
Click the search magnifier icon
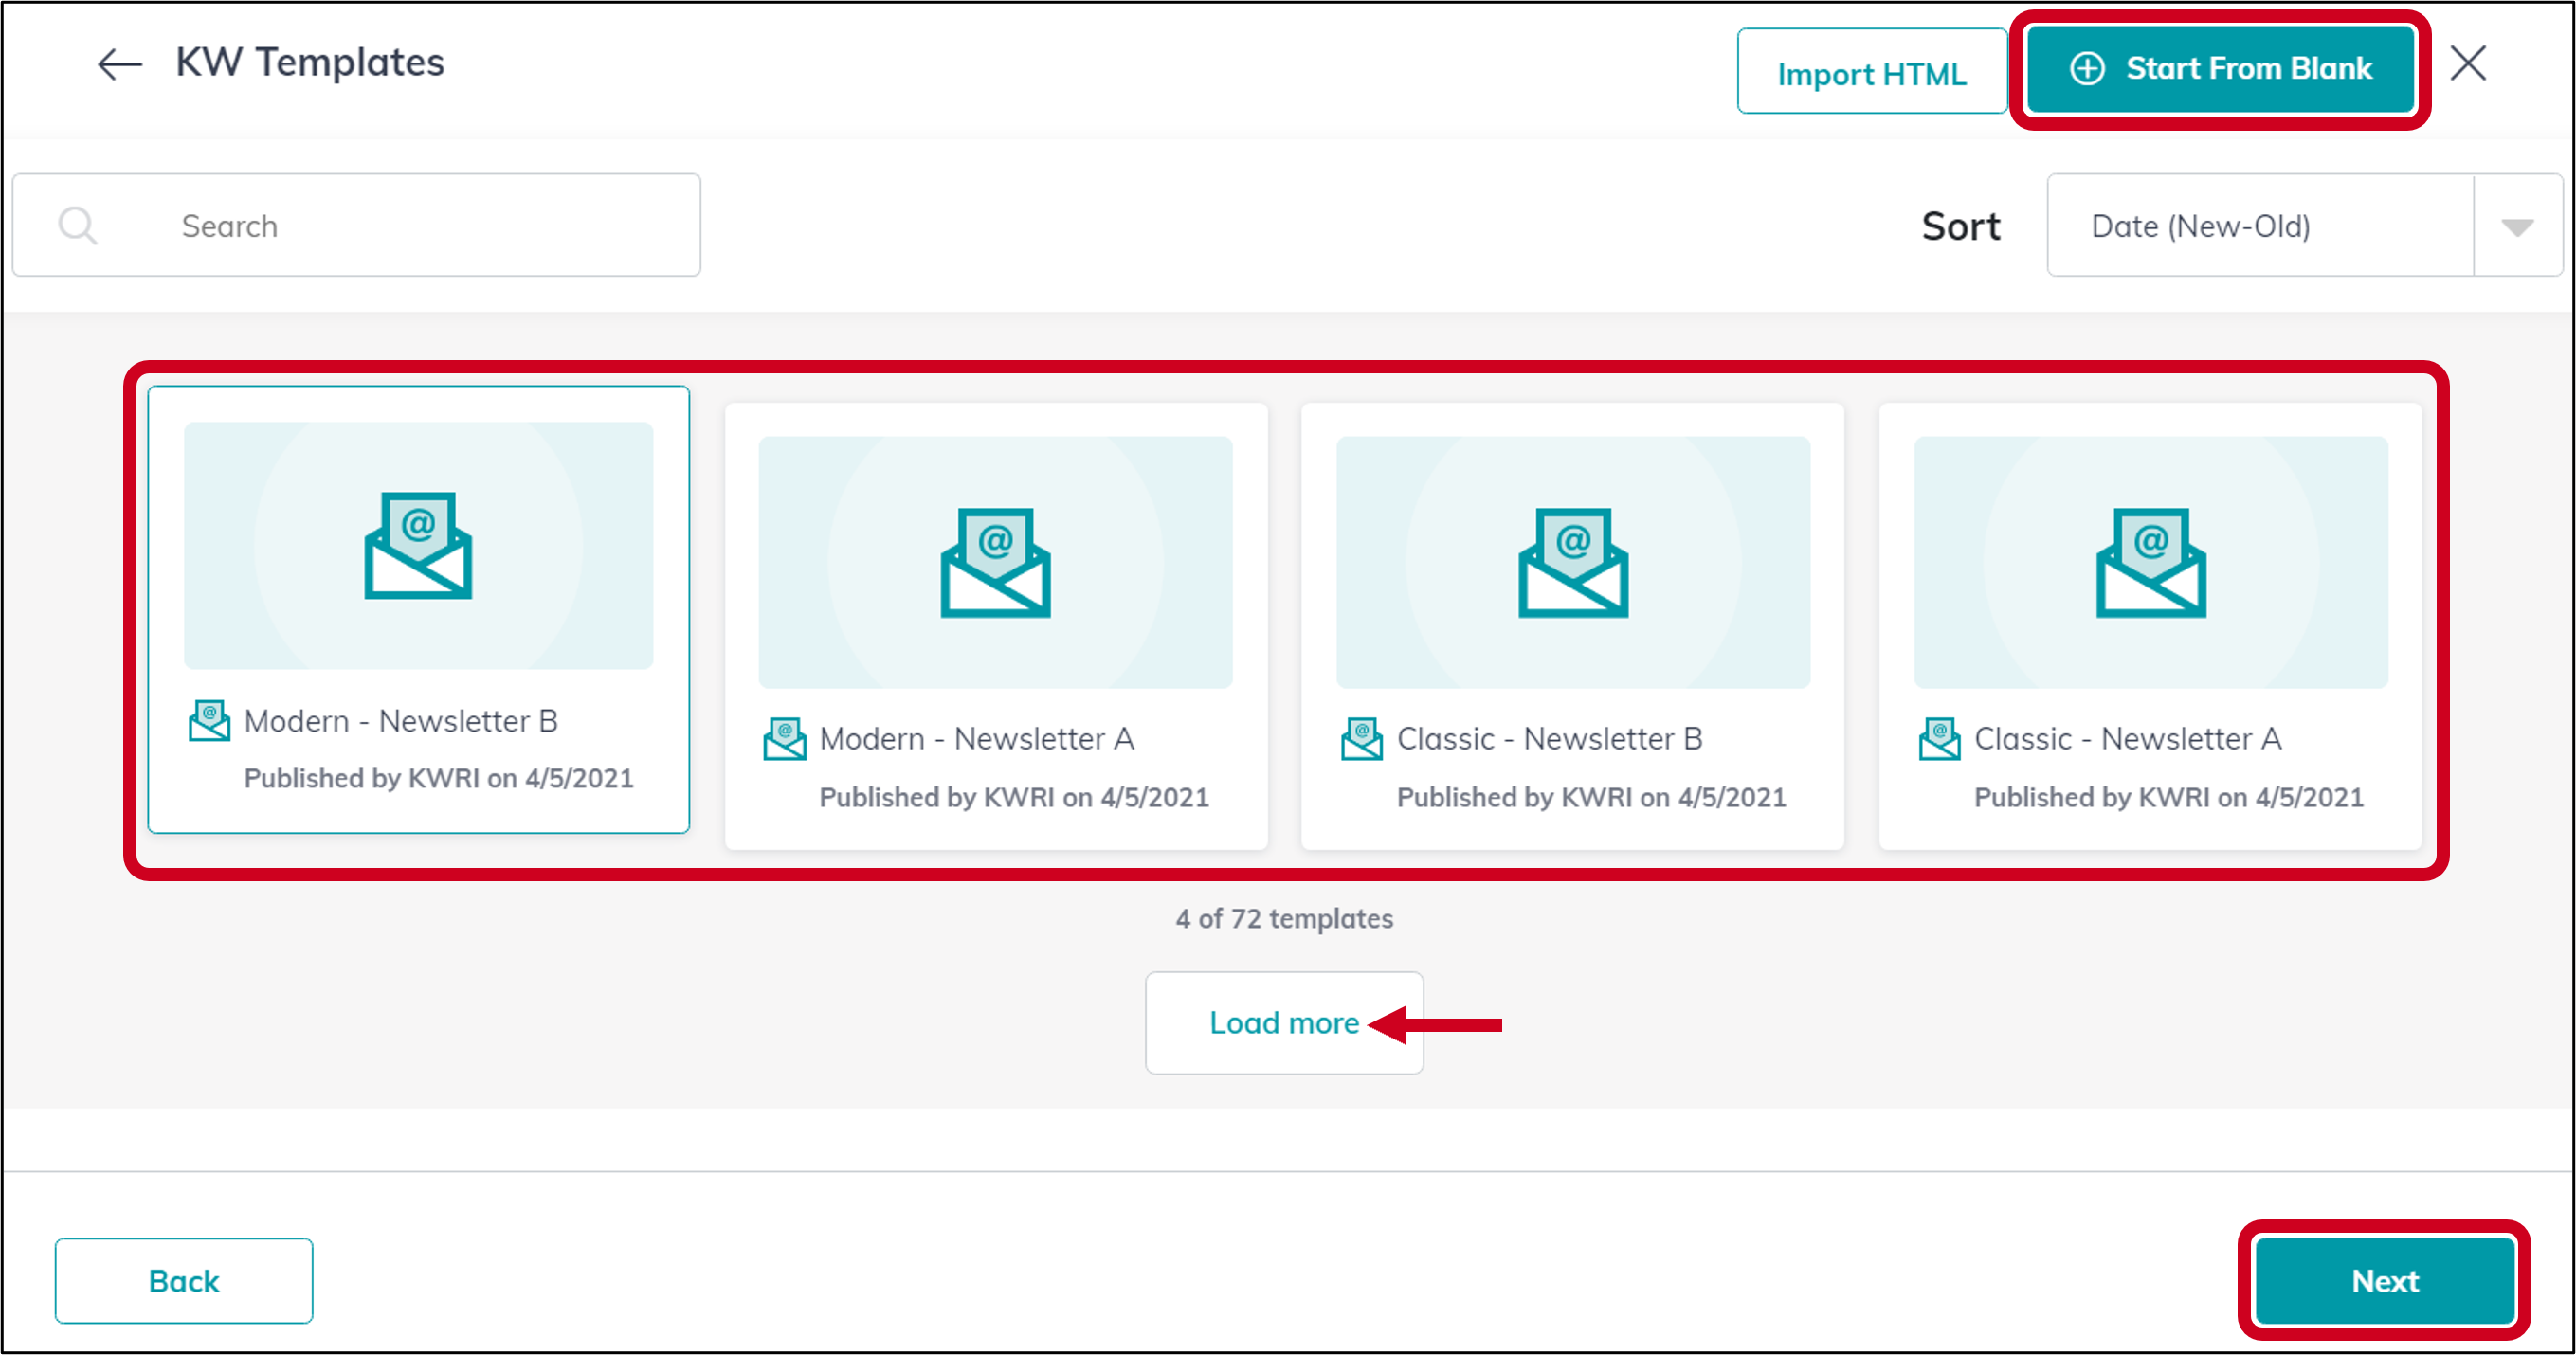click(78, 224)
